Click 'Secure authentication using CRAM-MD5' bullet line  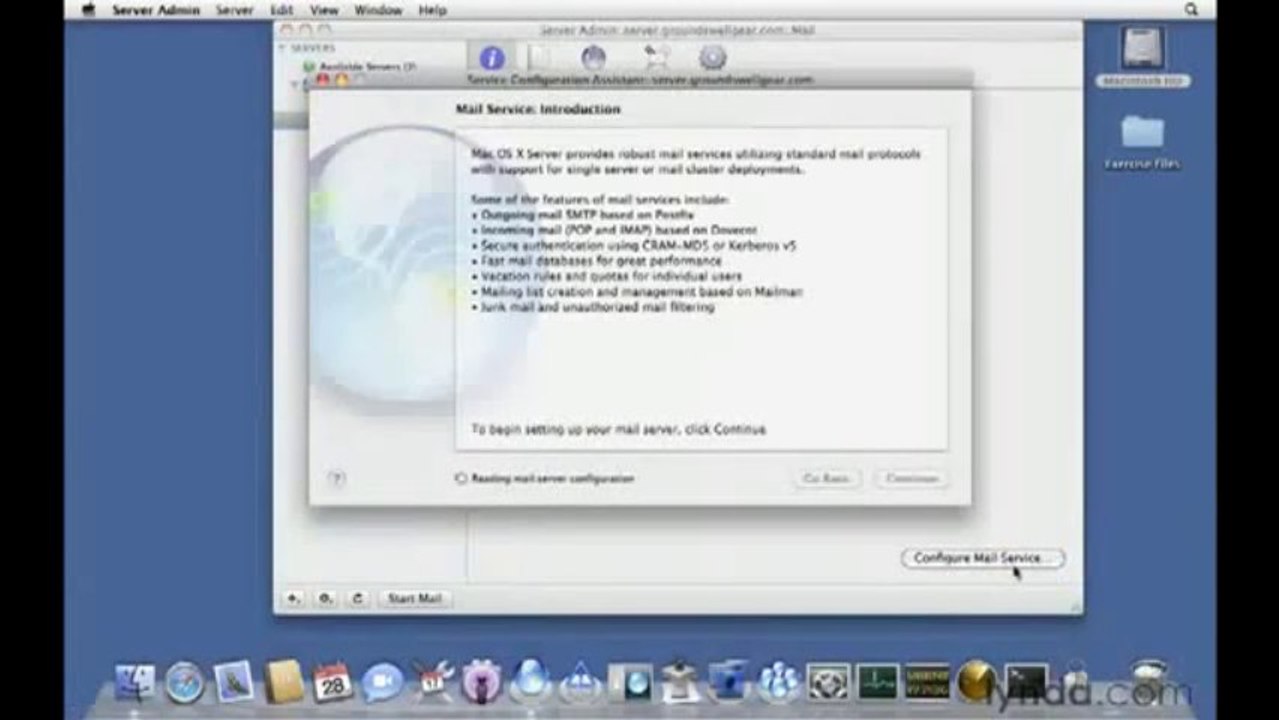[634, 245]
